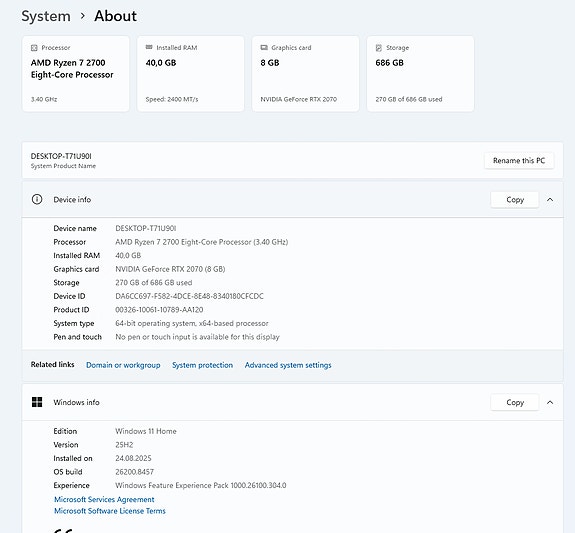Click Rename this PC button
The width and height of the screenshot is (575, 533).
pos(519,161)
